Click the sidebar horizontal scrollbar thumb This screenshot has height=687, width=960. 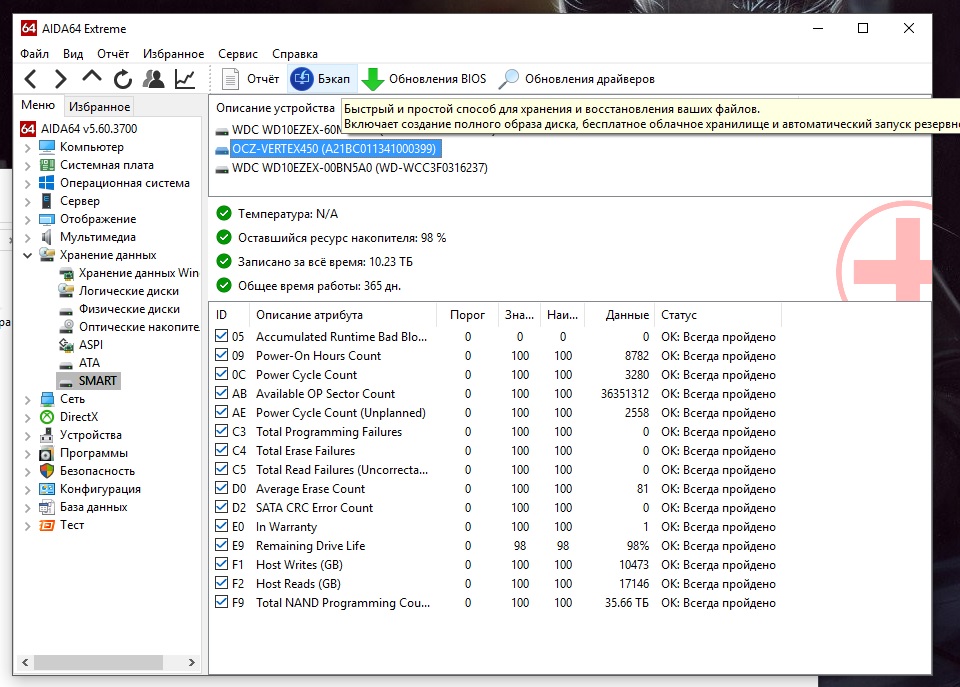point(98,663)
